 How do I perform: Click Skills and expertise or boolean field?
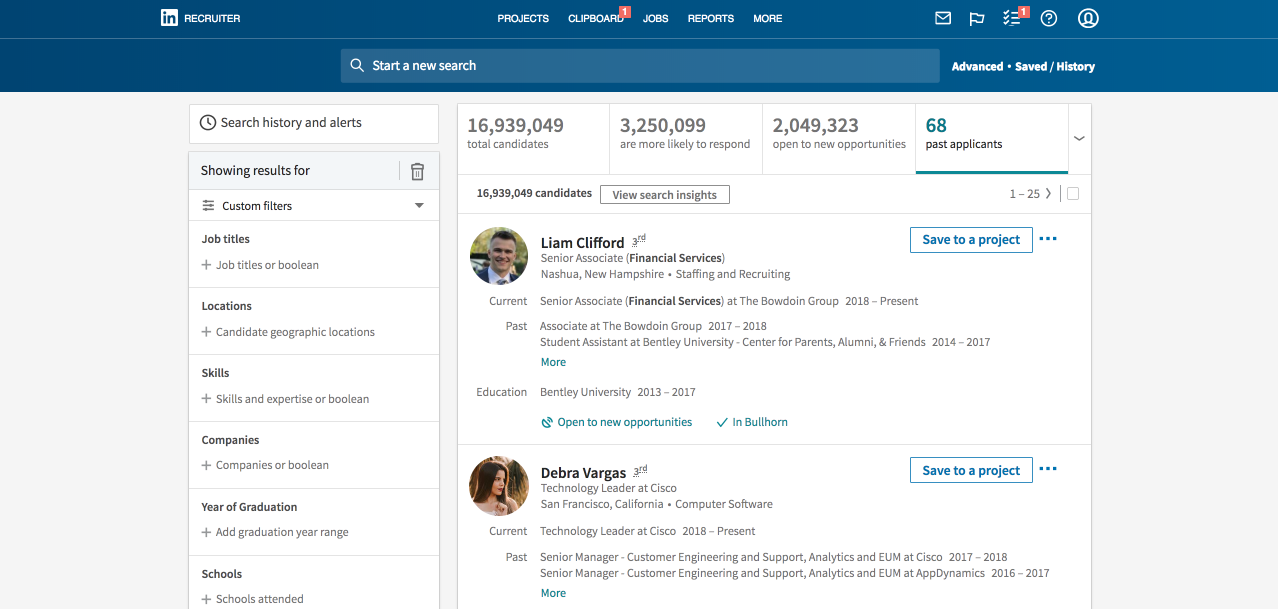292,399
